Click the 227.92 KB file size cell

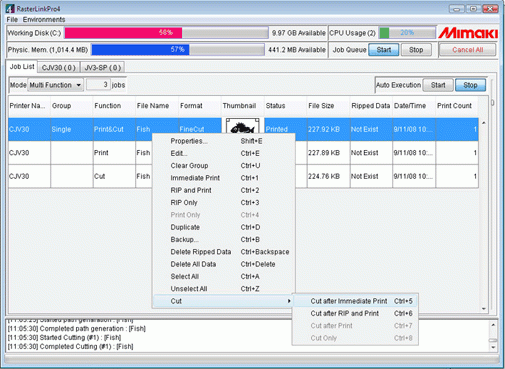[x=328, y=129]
